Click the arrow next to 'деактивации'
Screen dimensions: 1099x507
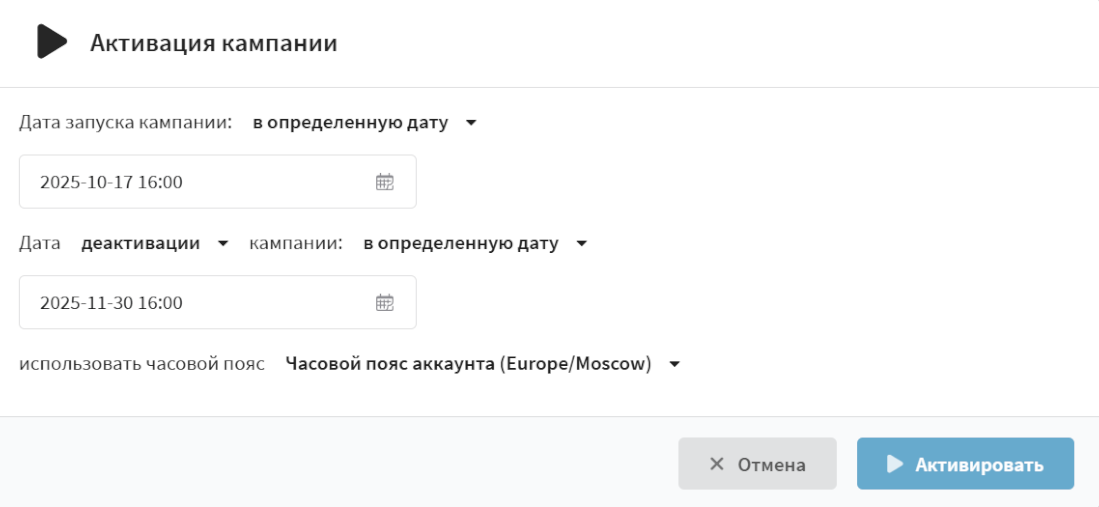[x=223, y=243]
